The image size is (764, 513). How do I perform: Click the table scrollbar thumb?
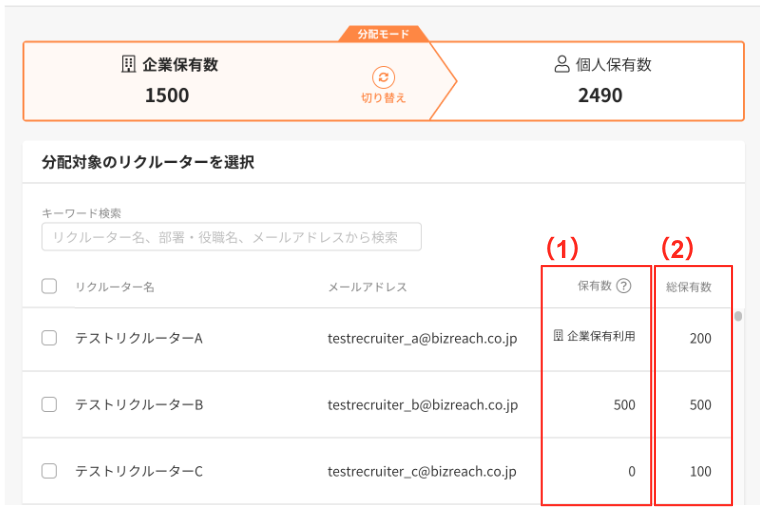[739, 317]
